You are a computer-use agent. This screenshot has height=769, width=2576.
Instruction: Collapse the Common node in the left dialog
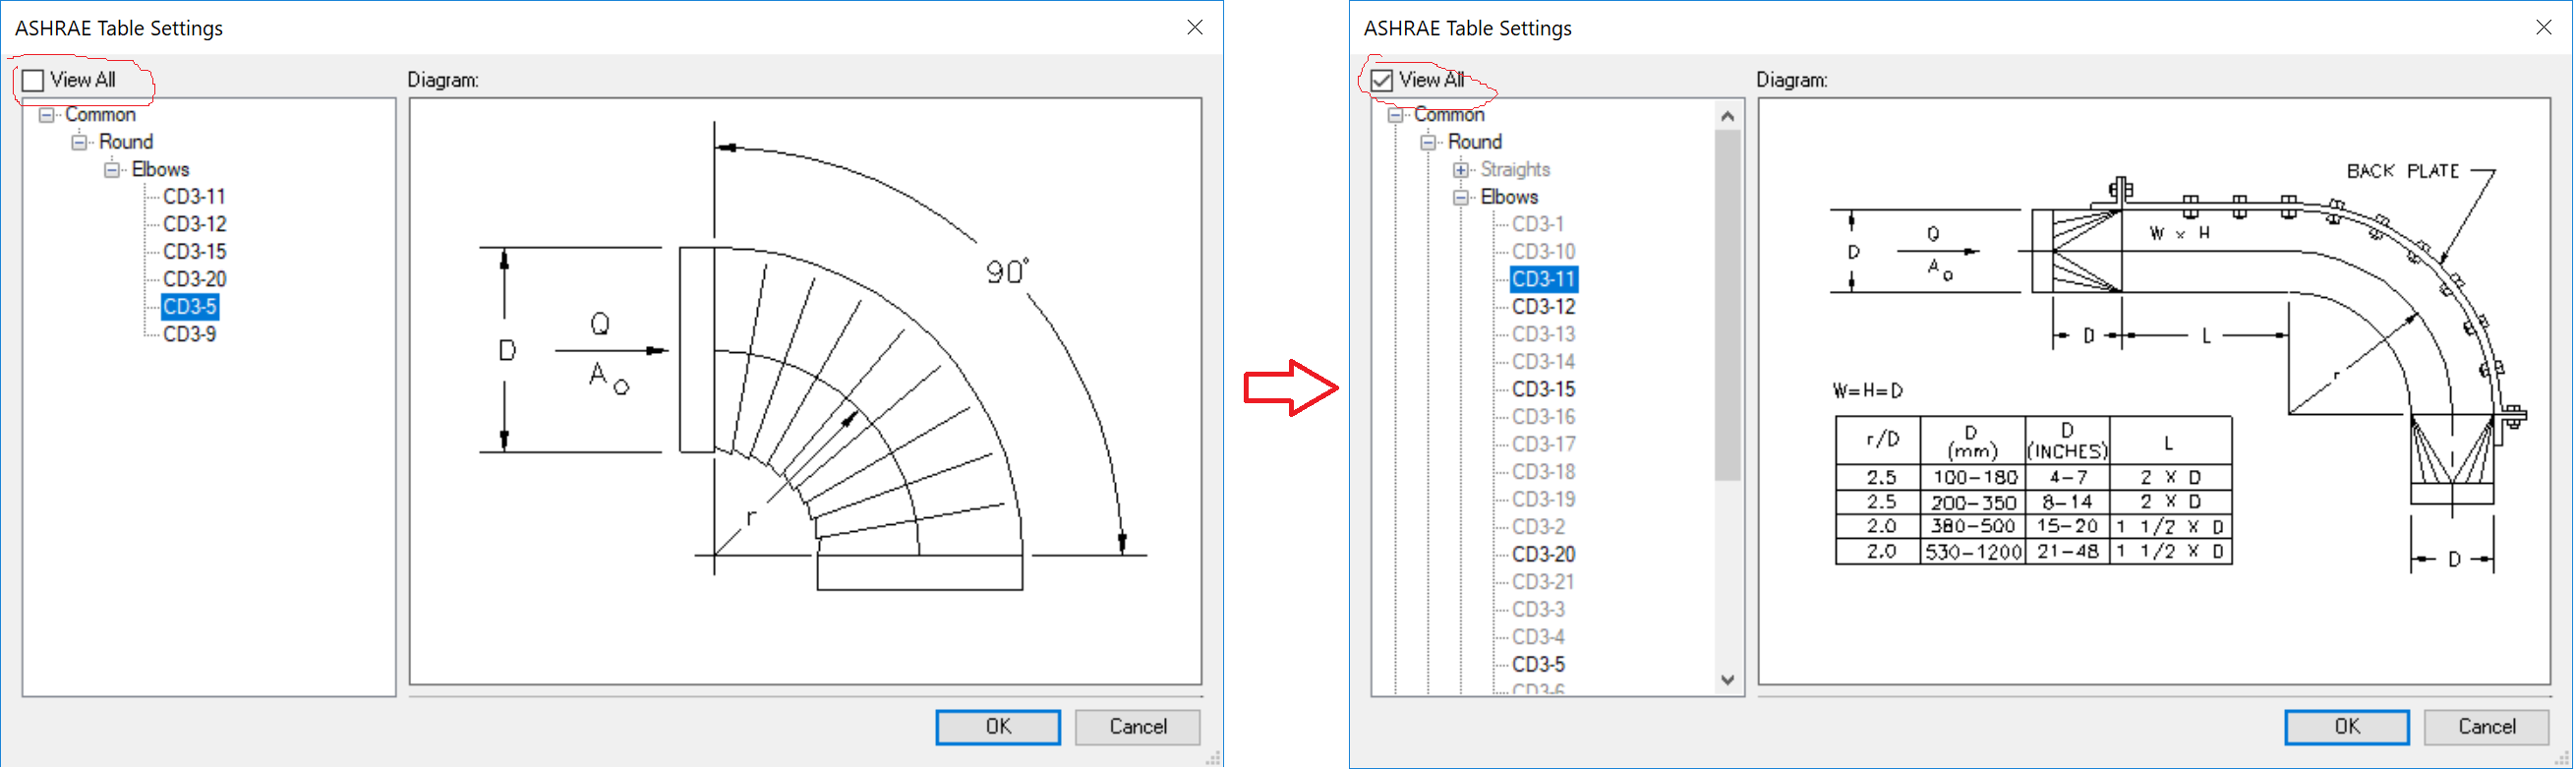[46, 115]
